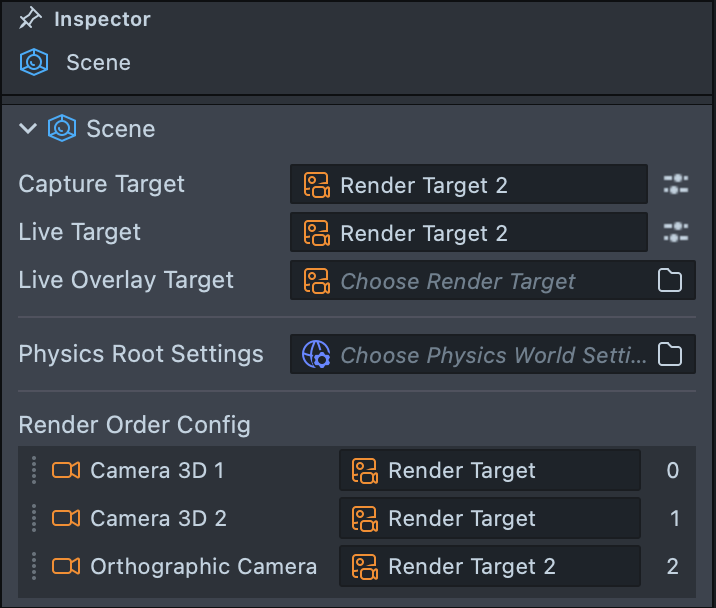Viewport: 716px width, 608px height.
Task: Select Camera 3D 1 in render order
Action: 157,470
